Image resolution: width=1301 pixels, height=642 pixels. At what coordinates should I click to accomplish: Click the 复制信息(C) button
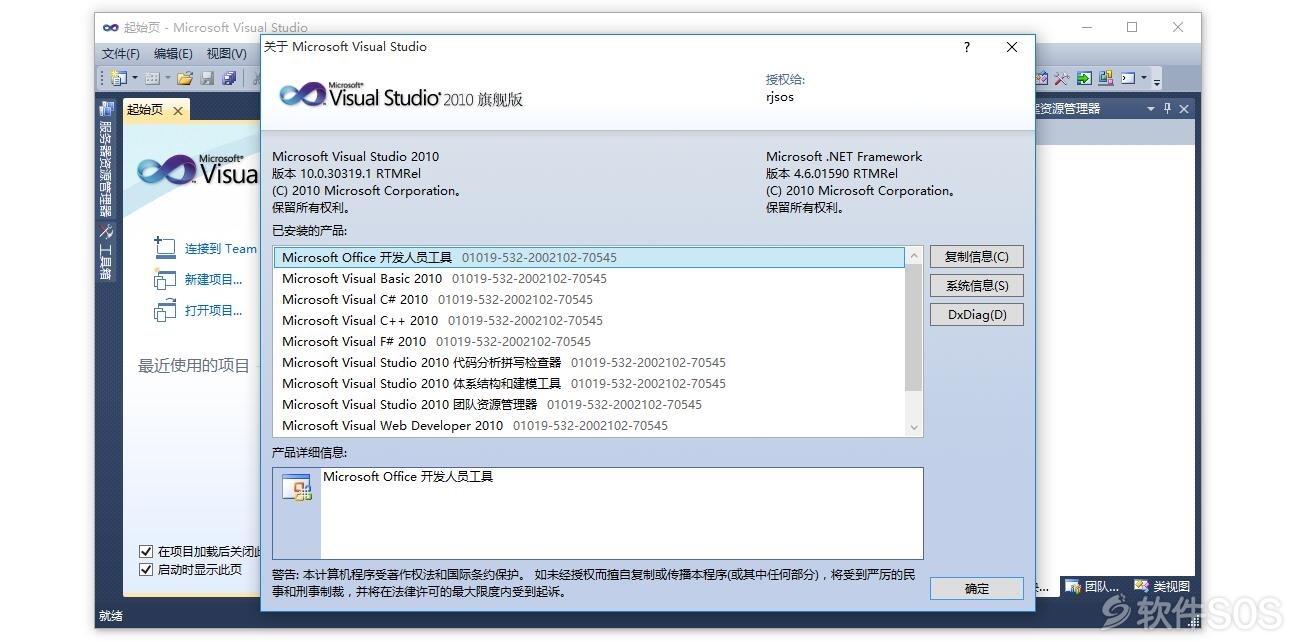(x=976, y=256)
